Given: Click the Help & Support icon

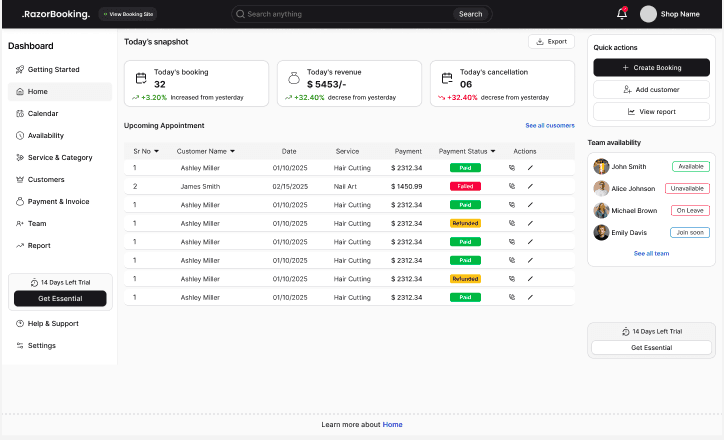Looking at the screenshot, I should [20, 324].
